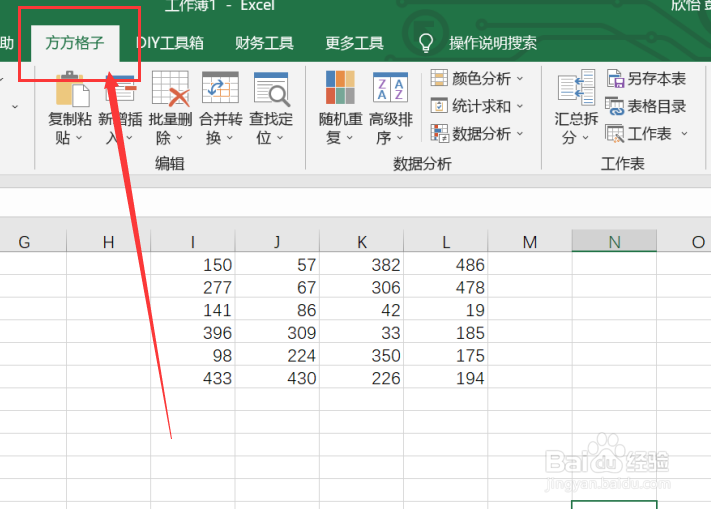Viewport: 711px width, 509px height.
Task: Select the cell containing 396
Action: 193,332
